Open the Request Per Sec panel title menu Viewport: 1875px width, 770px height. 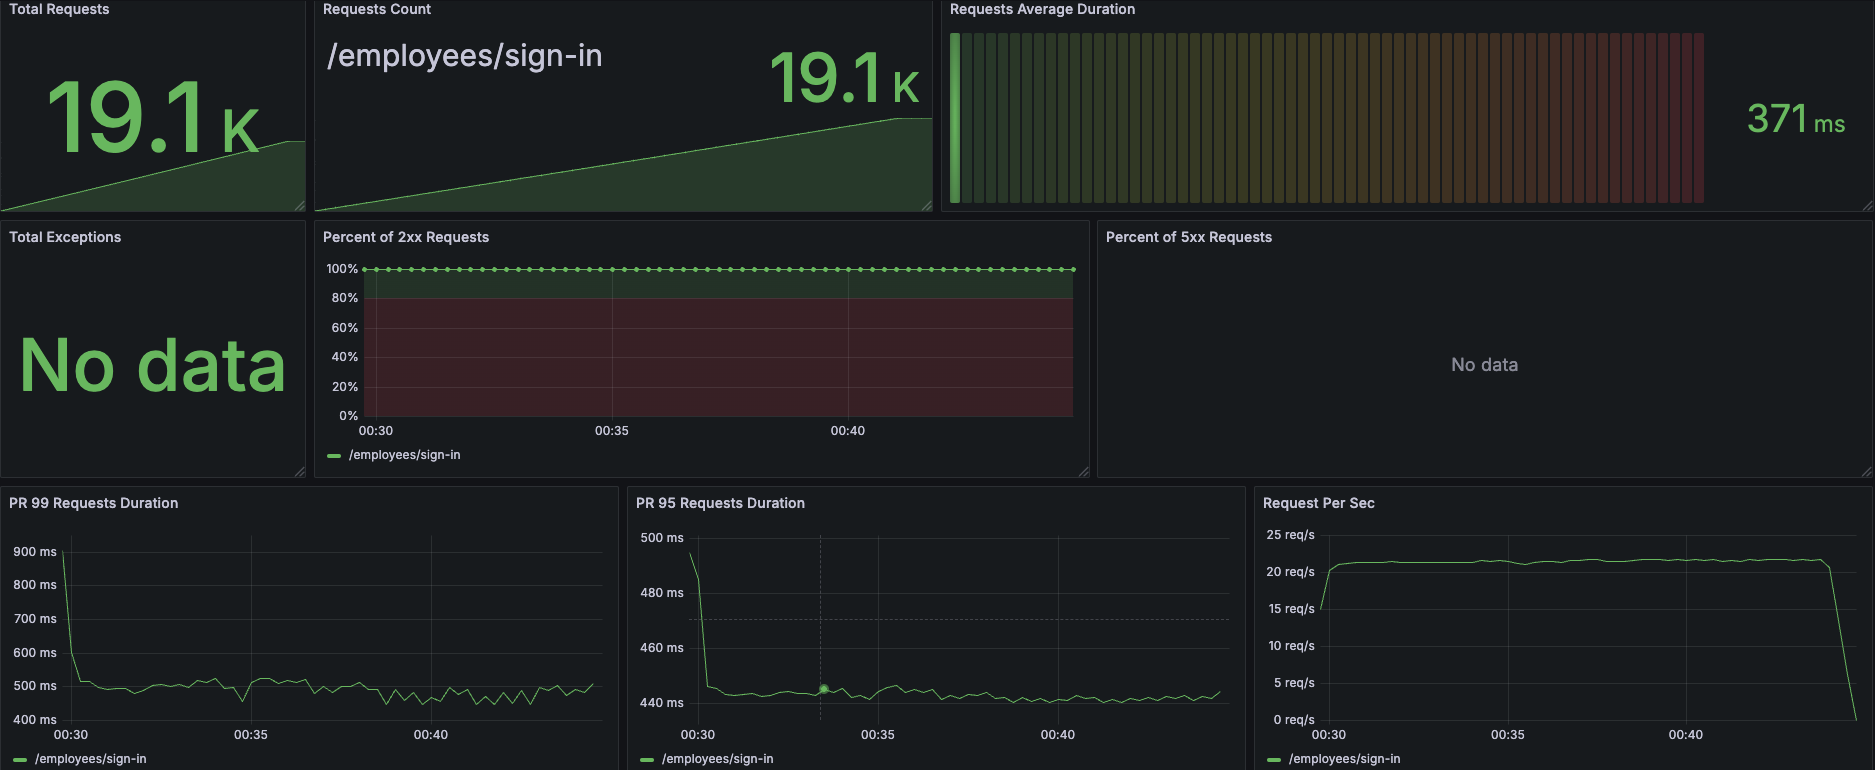point(1318,503)
